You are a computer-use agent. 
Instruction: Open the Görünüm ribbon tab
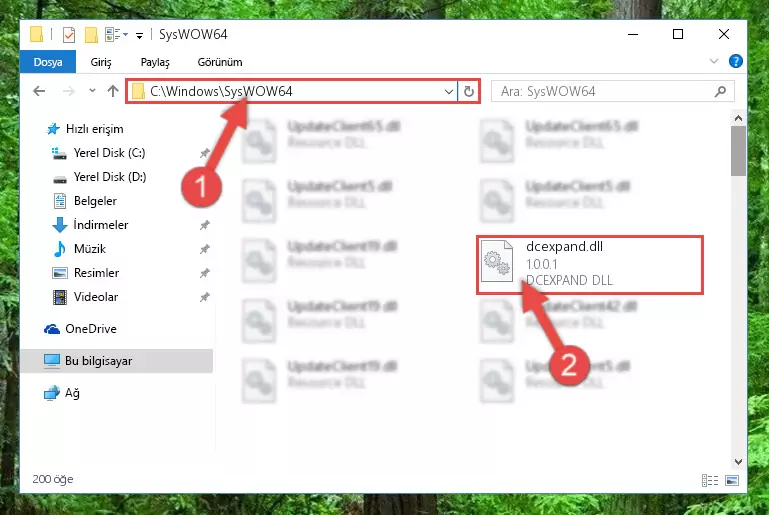tap(220, 62)
